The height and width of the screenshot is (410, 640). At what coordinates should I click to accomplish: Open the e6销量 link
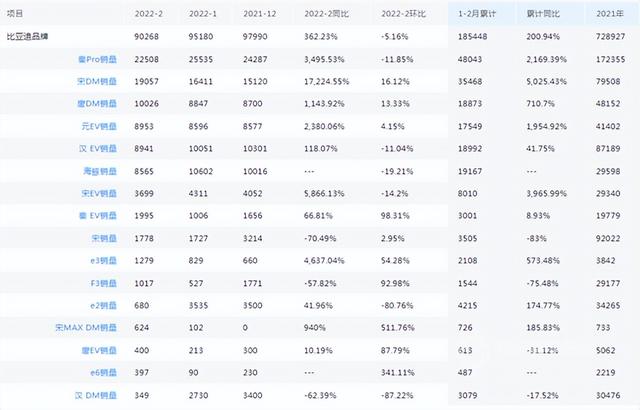coord(103,372)
